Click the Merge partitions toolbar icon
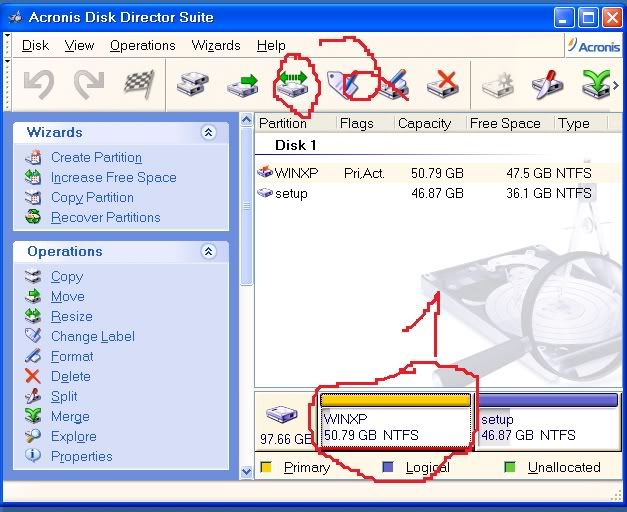627x512 pixels. (x=596, y=84)
